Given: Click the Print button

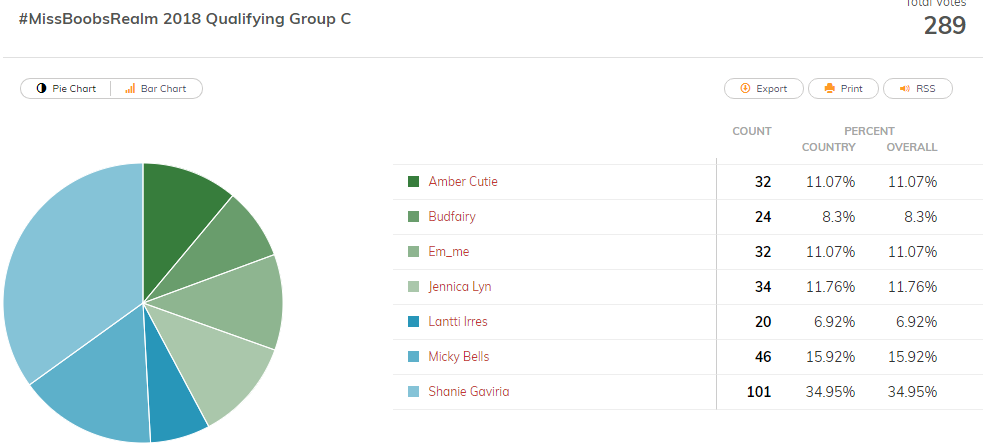Looking at the screenshot, I should [x=843, y=89].
